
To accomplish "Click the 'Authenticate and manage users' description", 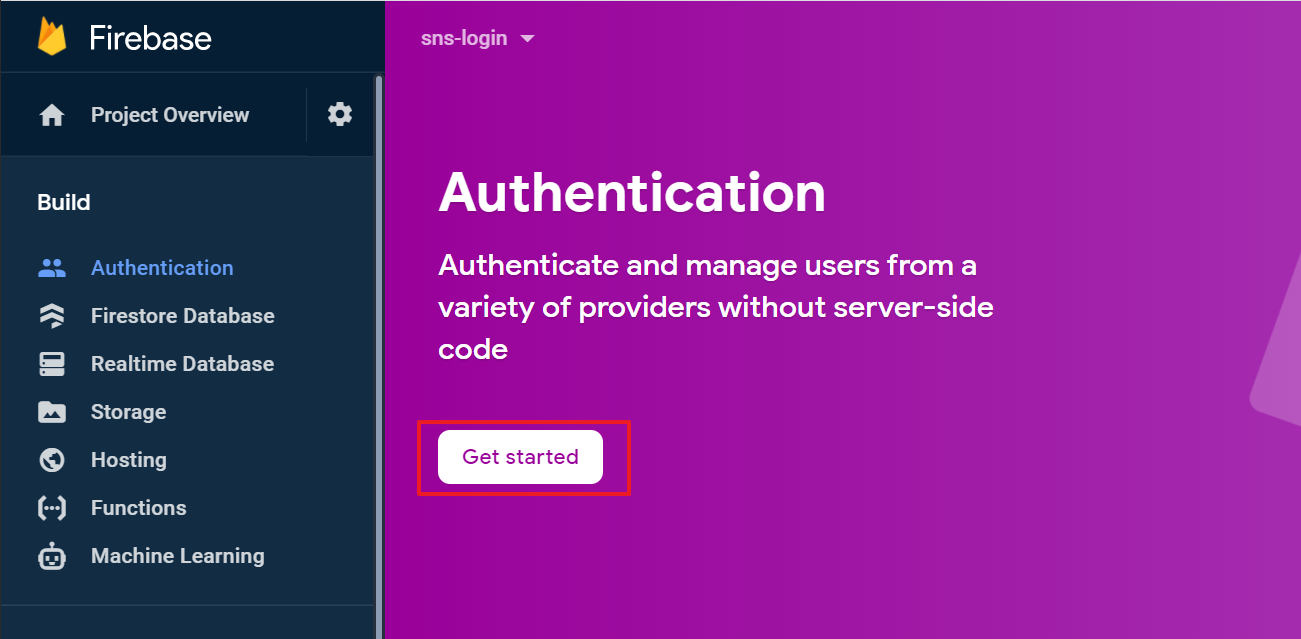I will [x=716, y=307].
